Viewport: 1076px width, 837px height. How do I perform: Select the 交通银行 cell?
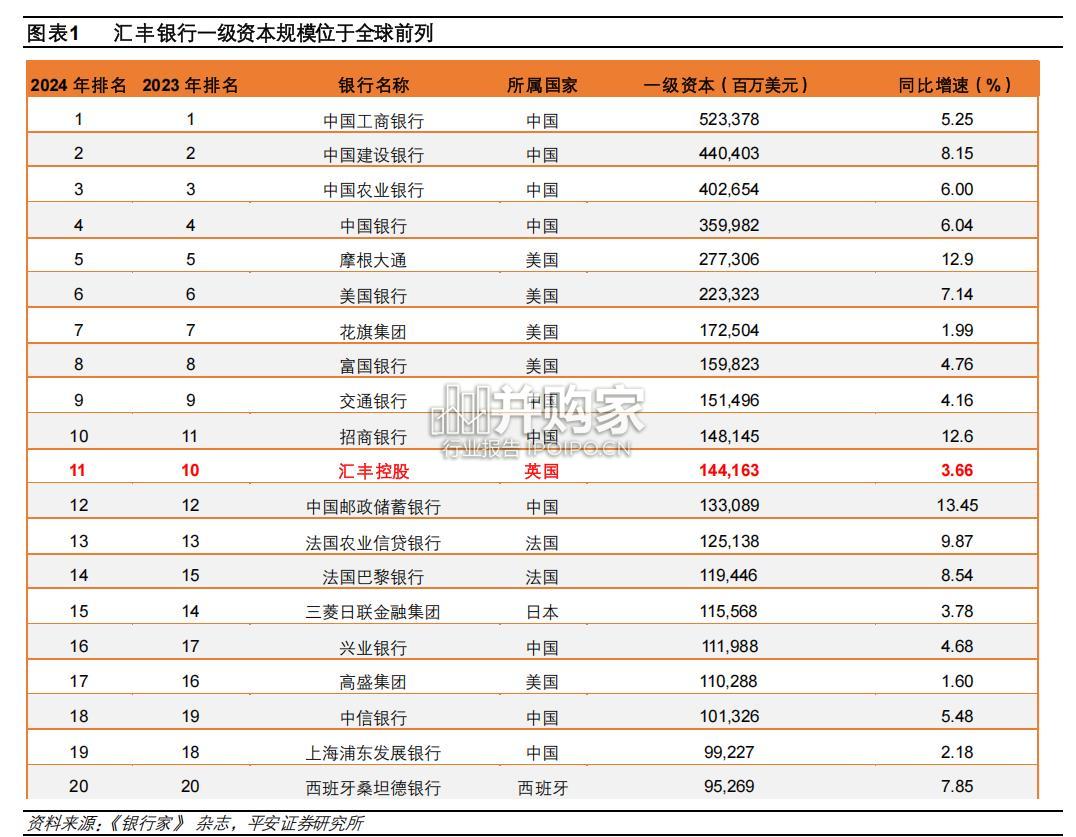[x=373, y=401]
